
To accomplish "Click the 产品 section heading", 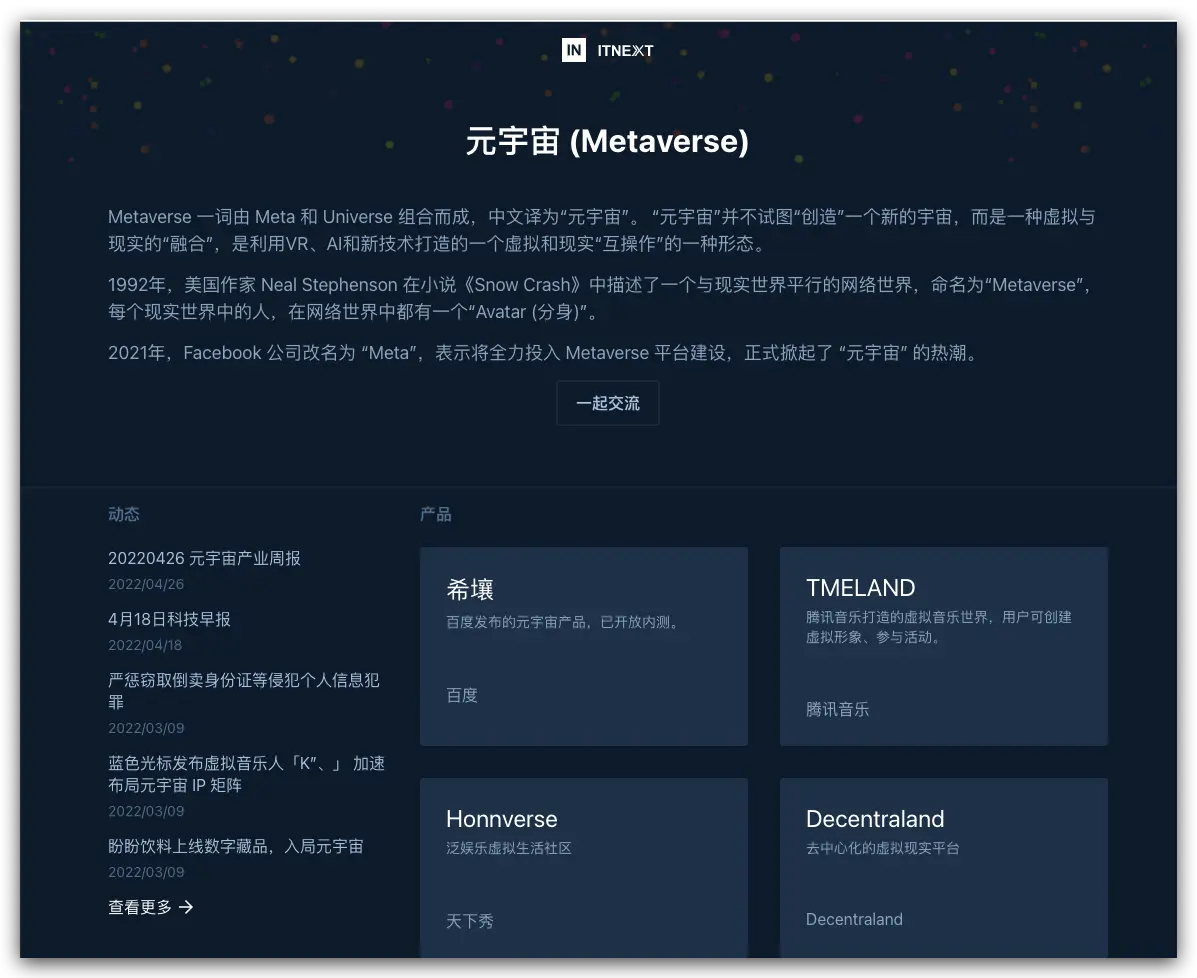I will (x=436, y=514).
